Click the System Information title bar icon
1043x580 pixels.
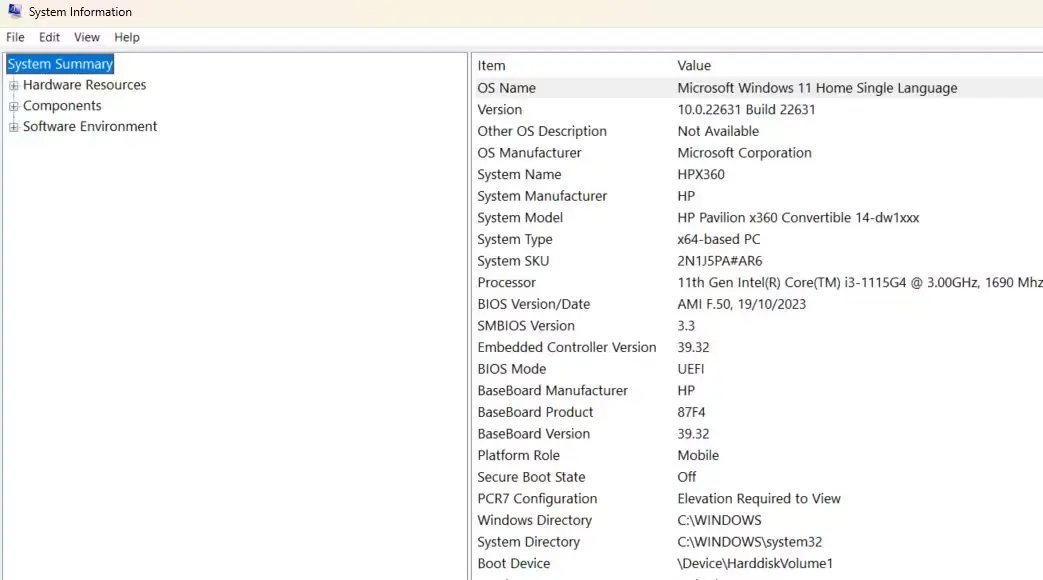(x=14, y=11)
